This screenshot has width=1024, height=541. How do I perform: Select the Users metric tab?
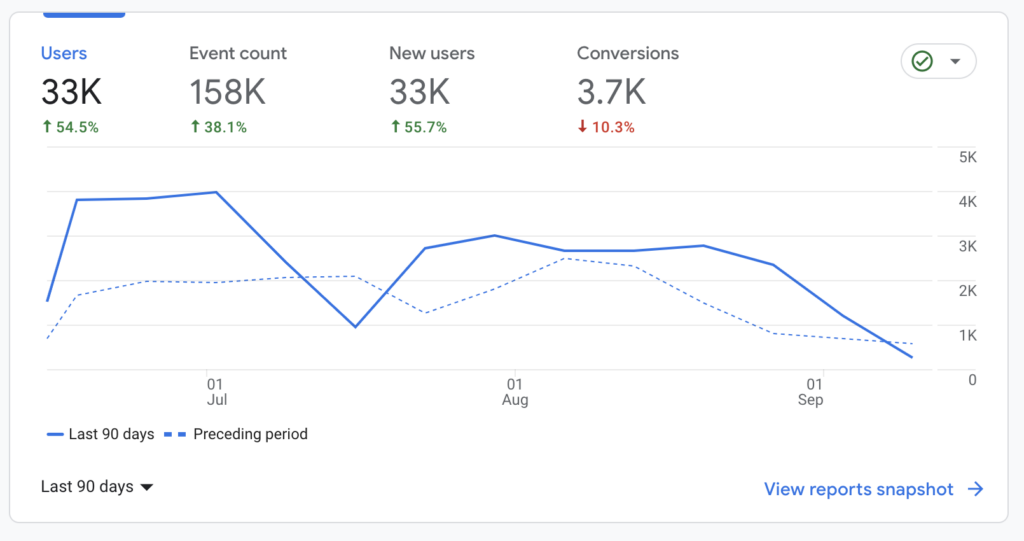tap(64, 54)
